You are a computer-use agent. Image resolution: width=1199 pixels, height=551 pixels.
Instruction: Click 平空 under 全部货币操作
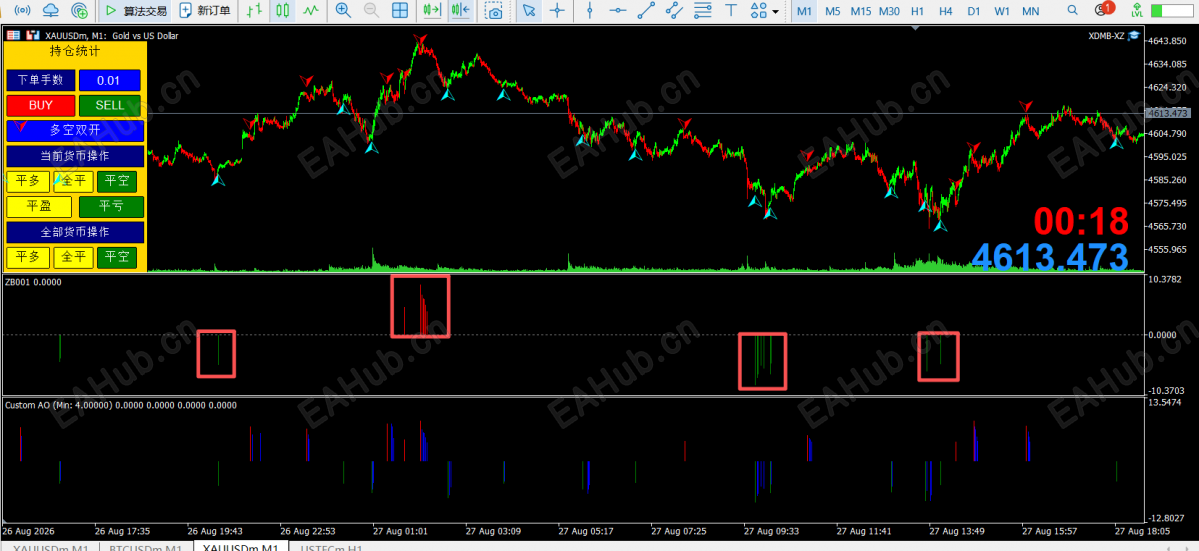[117, 258]
